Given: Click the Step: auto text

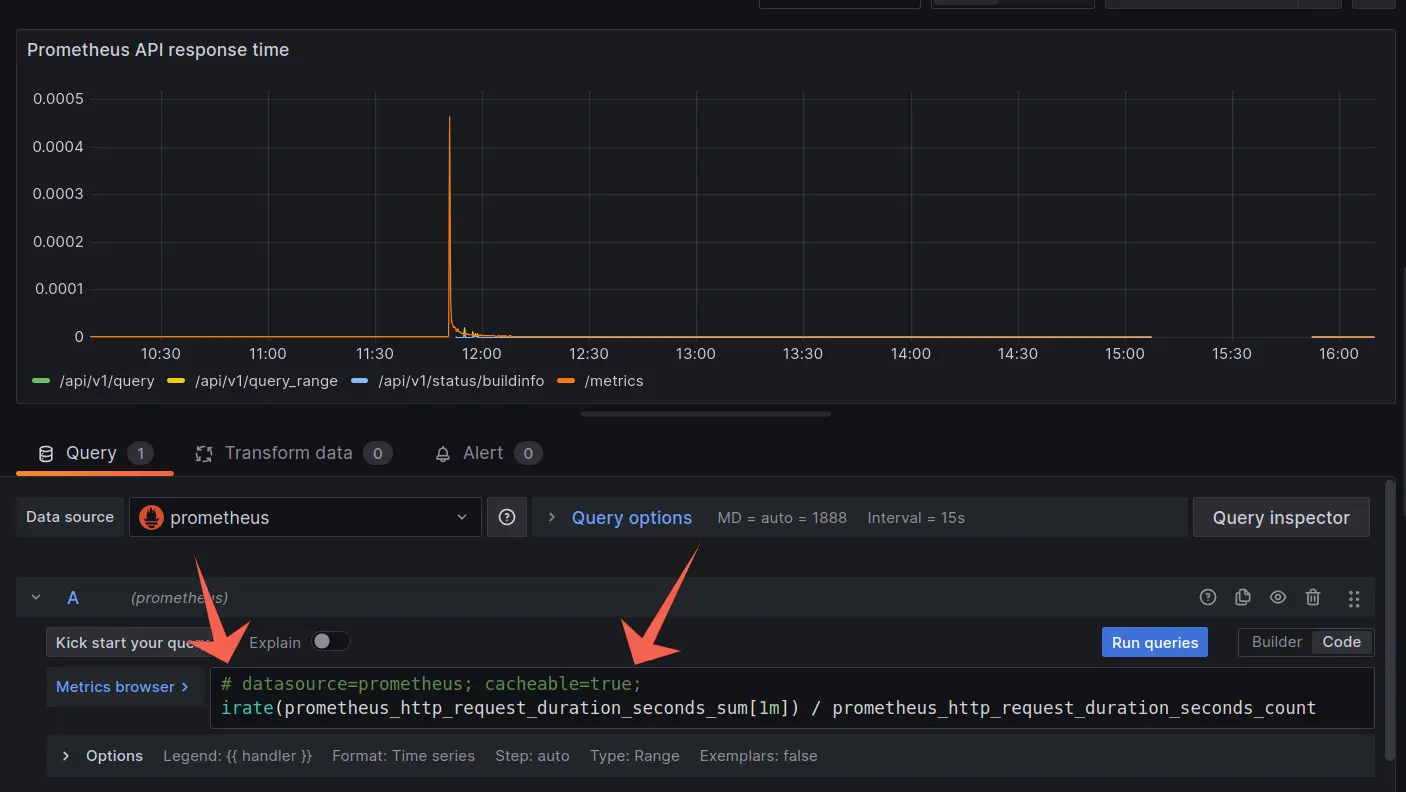Looking at the screenshot, I should (532, 756).
